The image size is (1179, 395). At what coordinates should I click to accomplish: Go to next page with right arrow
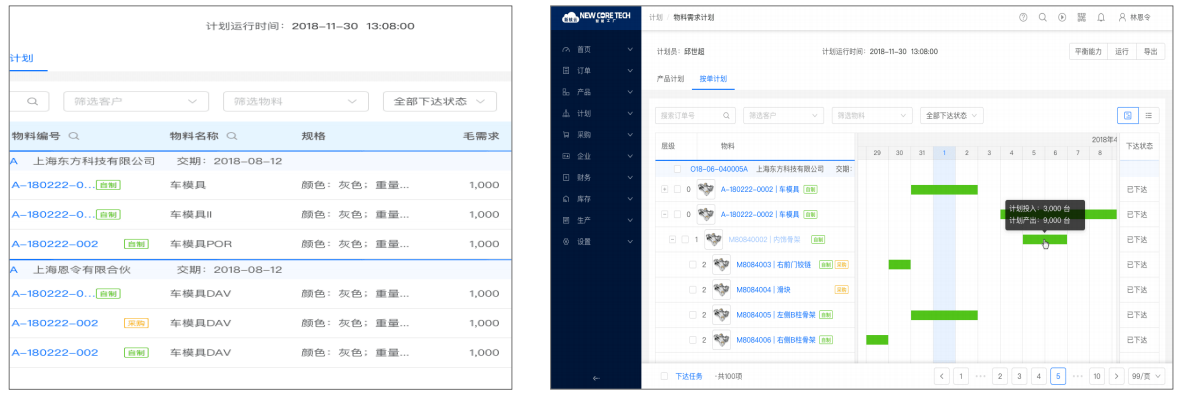pos(1117,375)
